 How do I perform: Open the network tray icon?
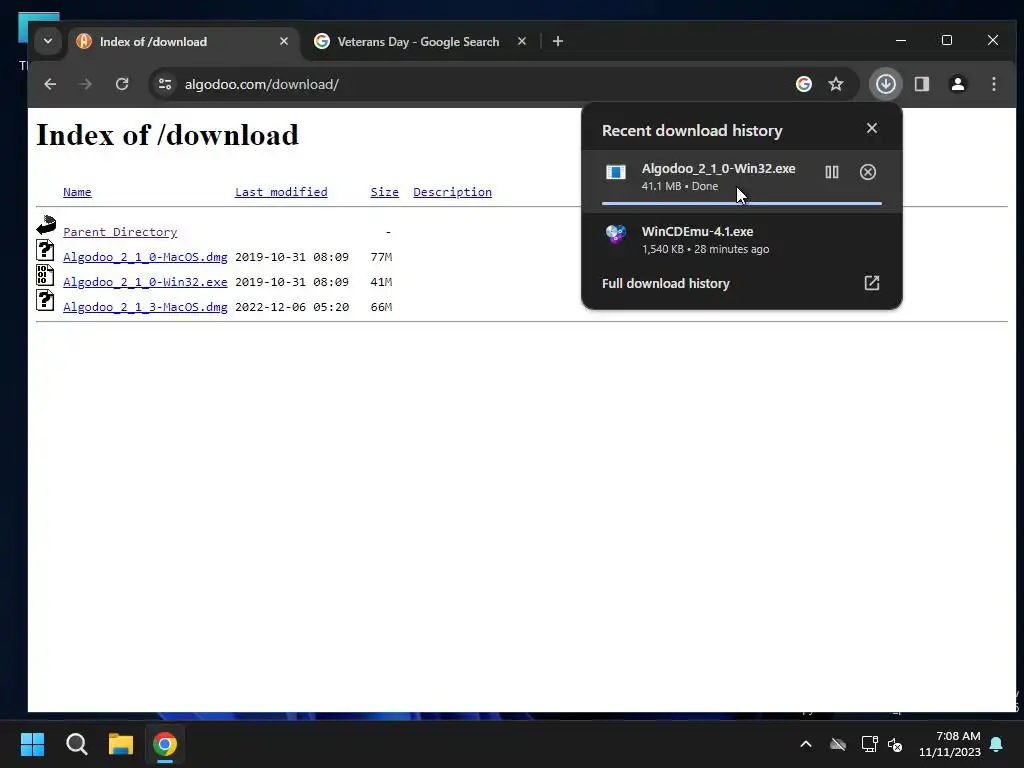click(869, 744)
